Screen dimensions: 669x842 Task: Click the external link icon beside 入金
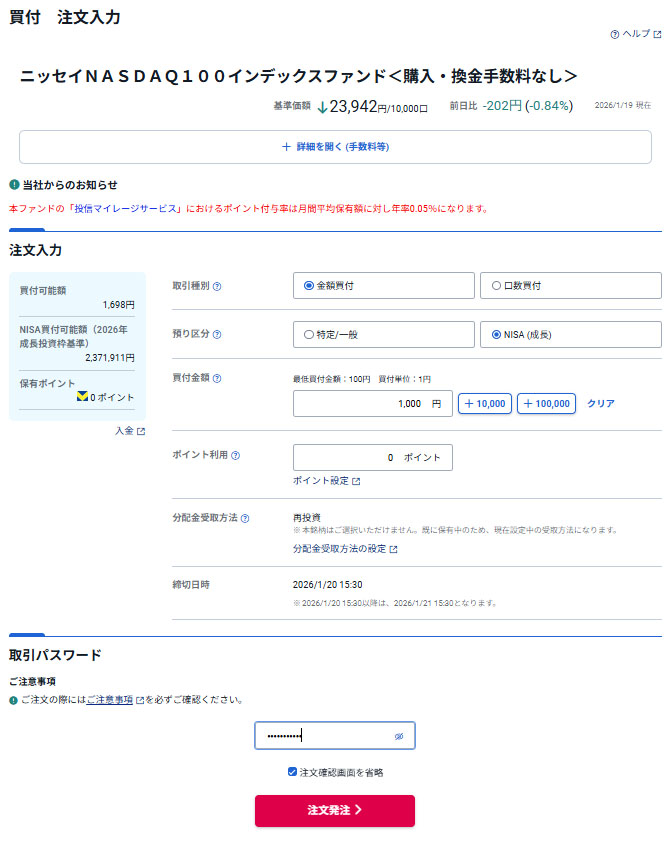(141, 431)
